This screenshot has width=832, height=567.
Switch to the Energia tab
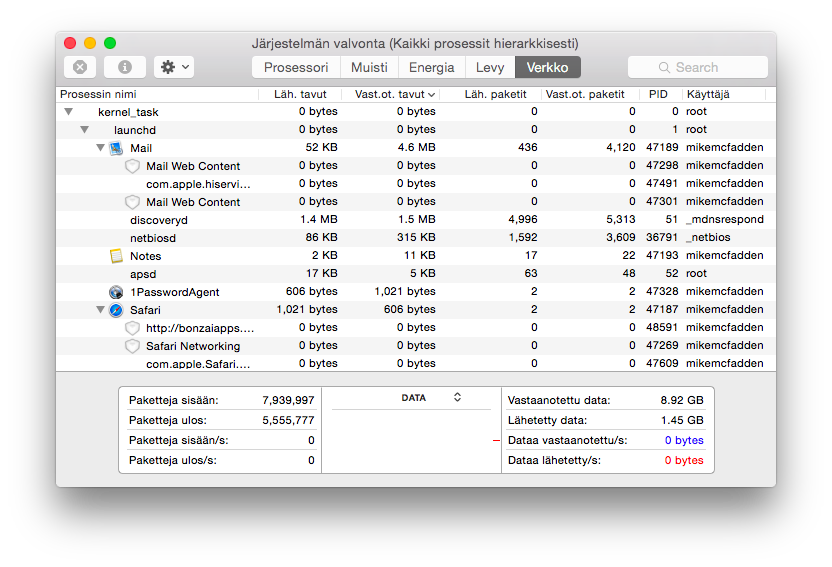coord(431,67)
